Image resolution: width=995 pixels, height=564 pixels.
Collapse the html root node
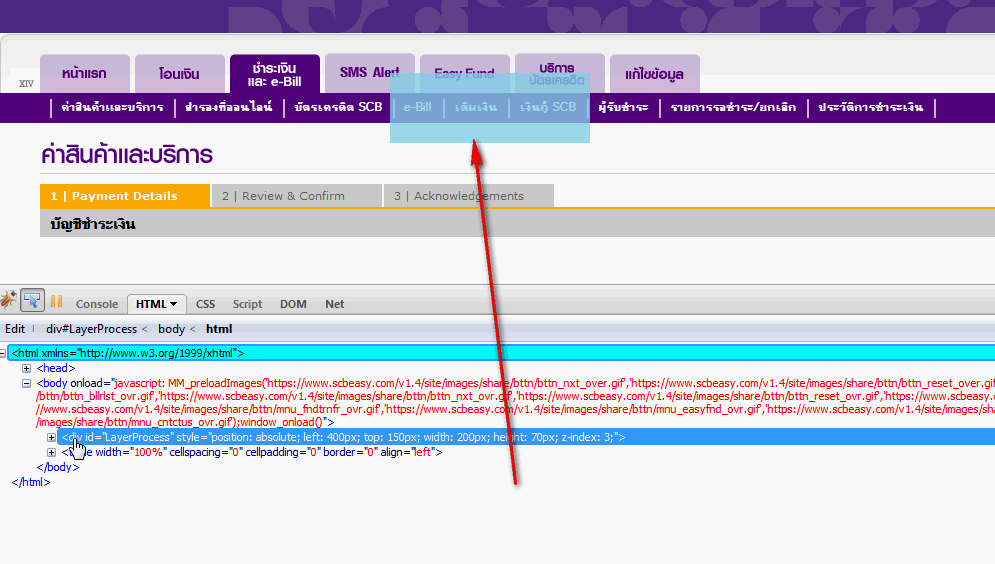pos(3,353)
